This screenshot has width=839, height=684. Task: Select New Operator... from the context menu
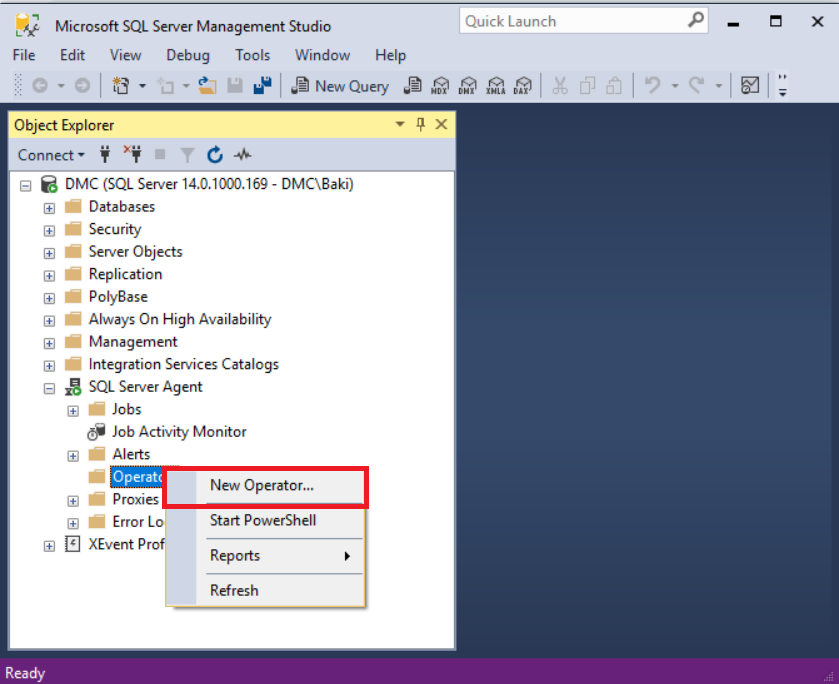click(262, 486)
